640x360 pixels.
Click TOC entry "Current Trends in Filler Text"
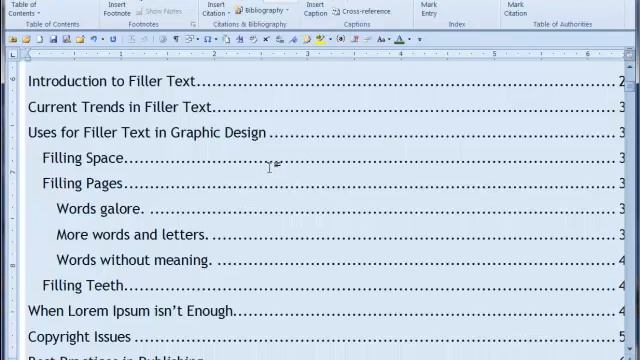[325, 107]
